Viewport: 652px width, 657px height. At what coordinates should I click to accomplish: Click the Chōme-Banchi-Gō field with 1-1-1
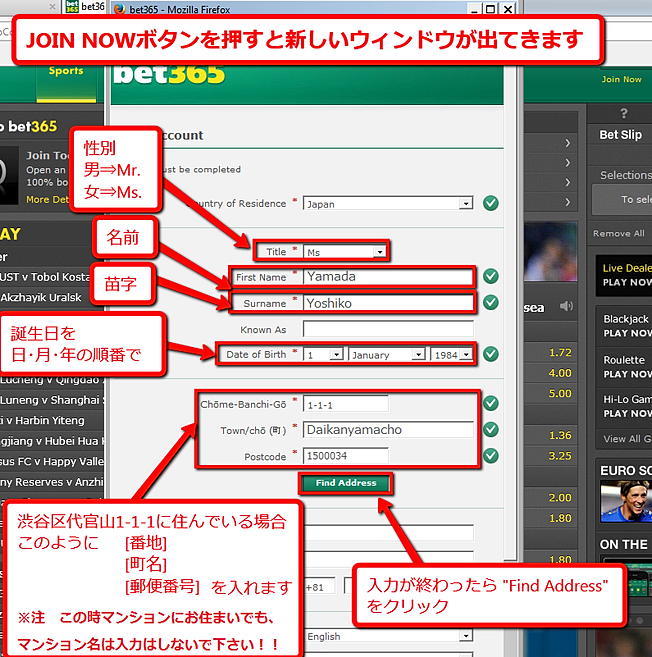[x=346, y=405]
